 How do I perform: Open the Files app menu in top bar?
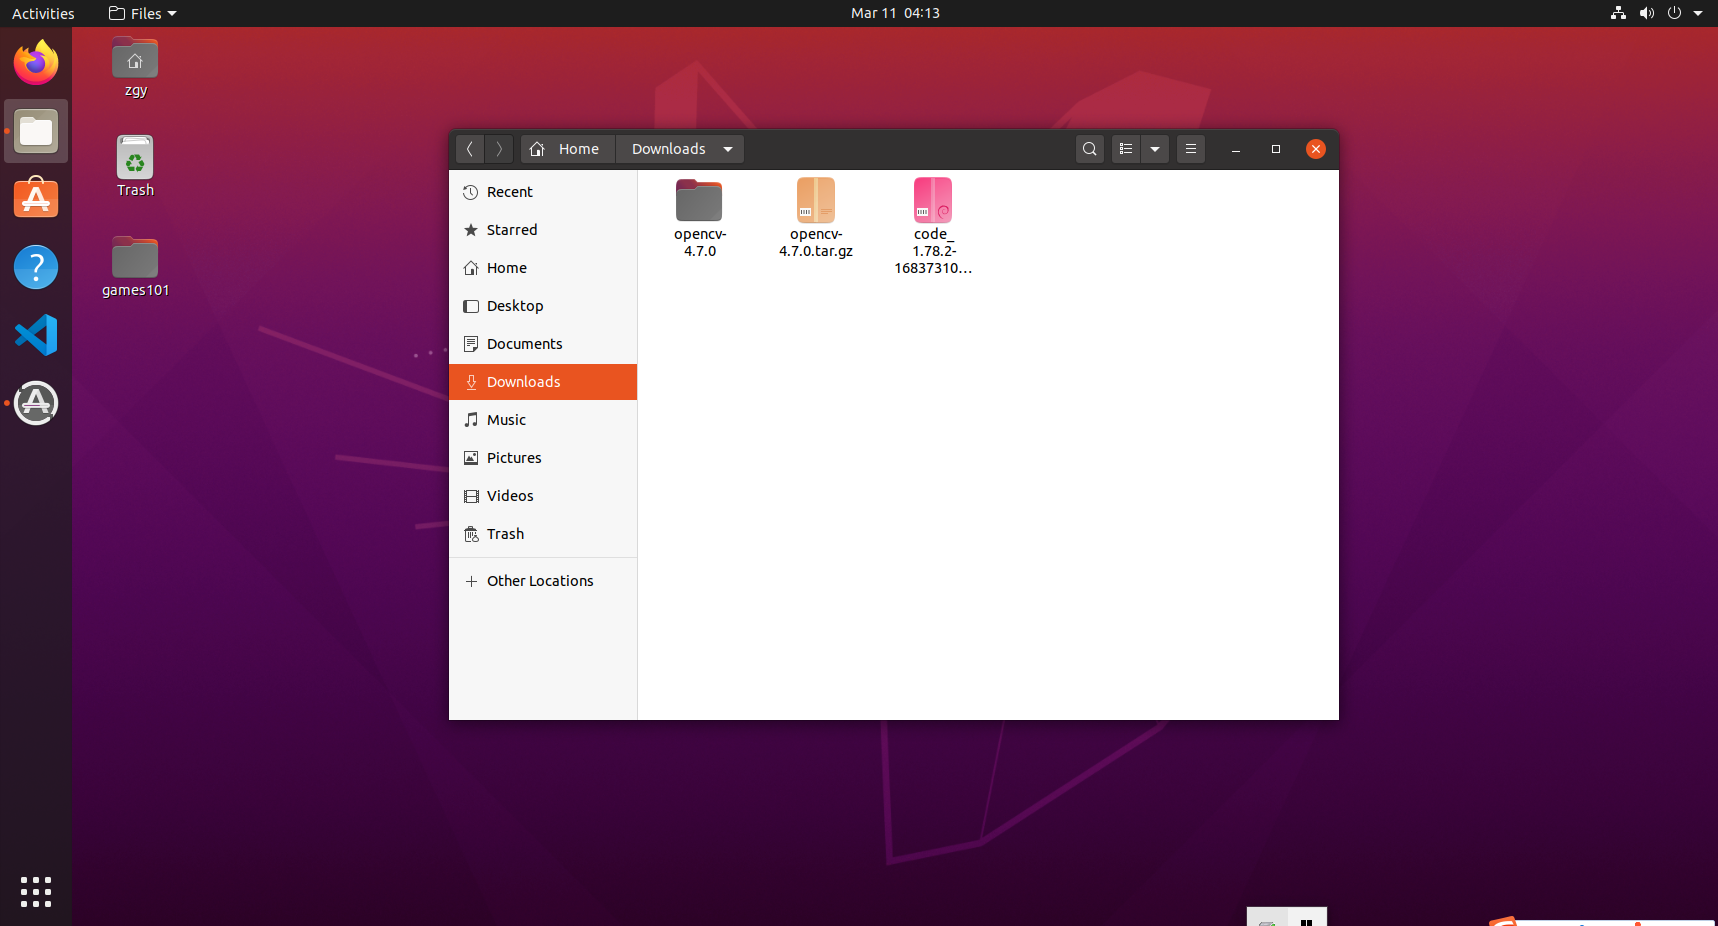[143, 13]
